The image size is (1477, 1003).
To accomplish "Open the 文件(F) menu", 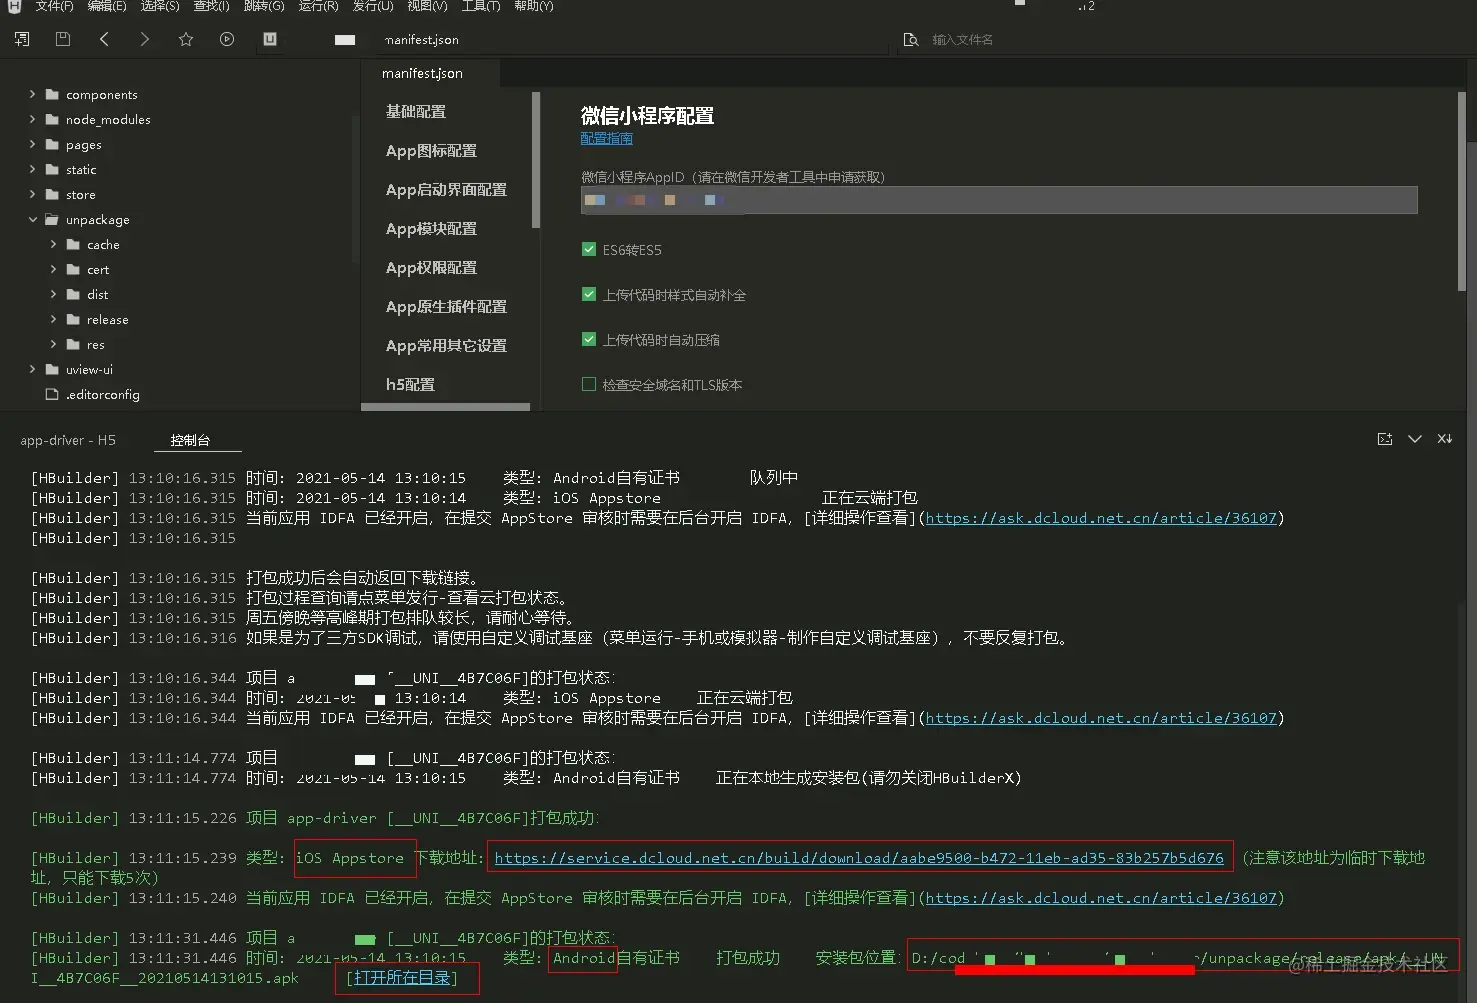I will pos(54,6).
